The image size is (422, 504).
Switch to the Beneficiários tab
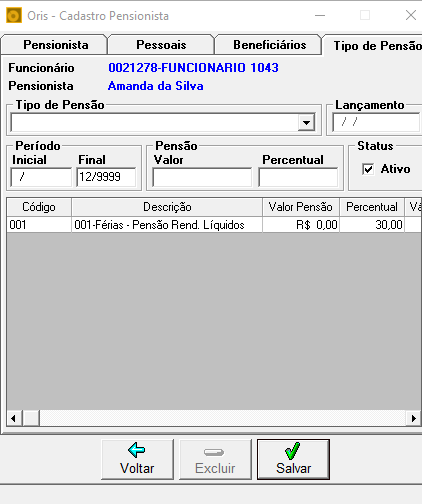[269, 45]
